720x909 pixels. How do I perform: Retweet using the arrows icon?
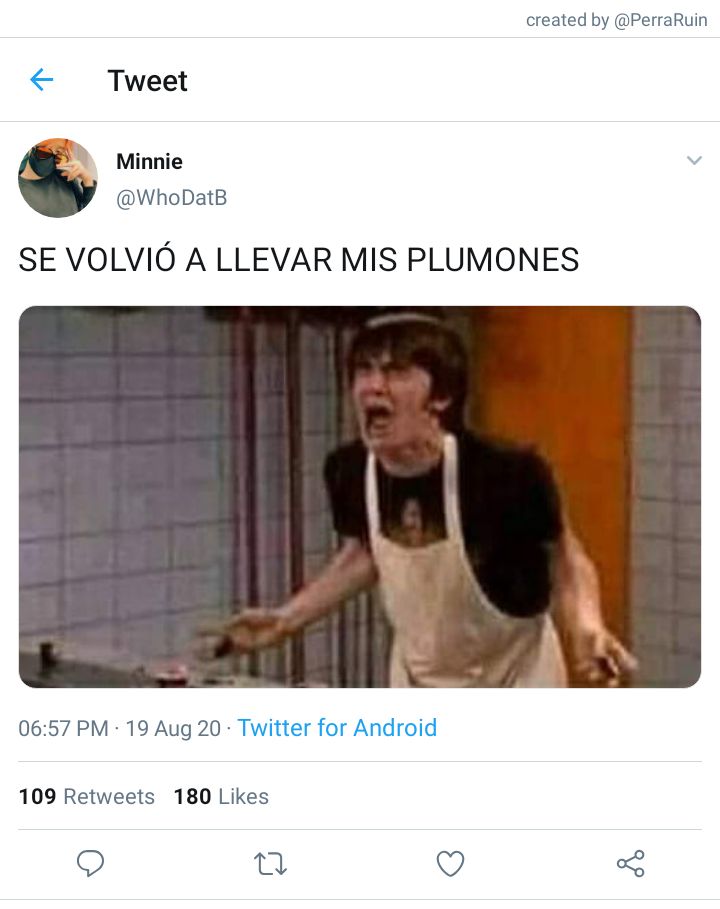270,864
